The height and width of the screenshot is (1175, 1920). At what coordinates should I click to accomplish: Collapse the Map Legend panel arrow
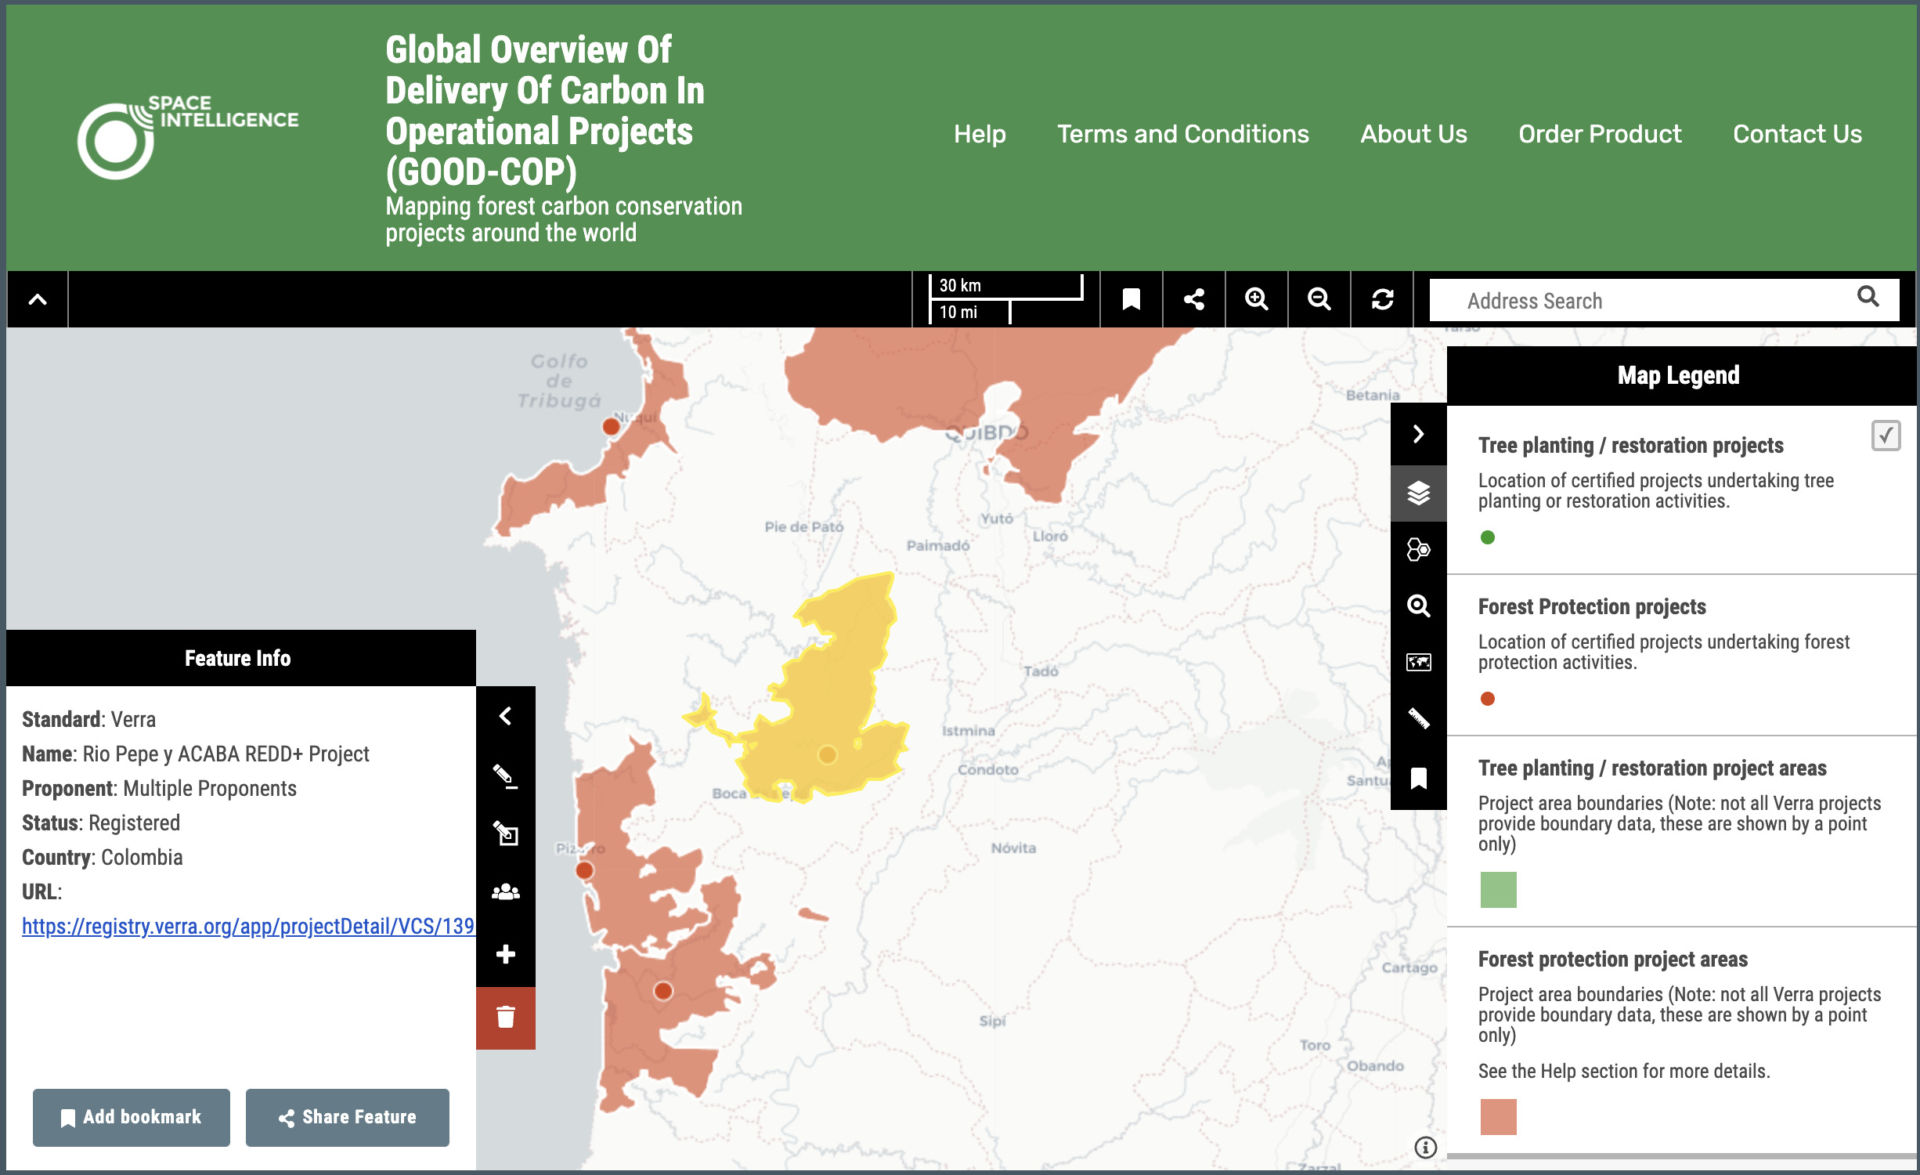point(1418,434)
